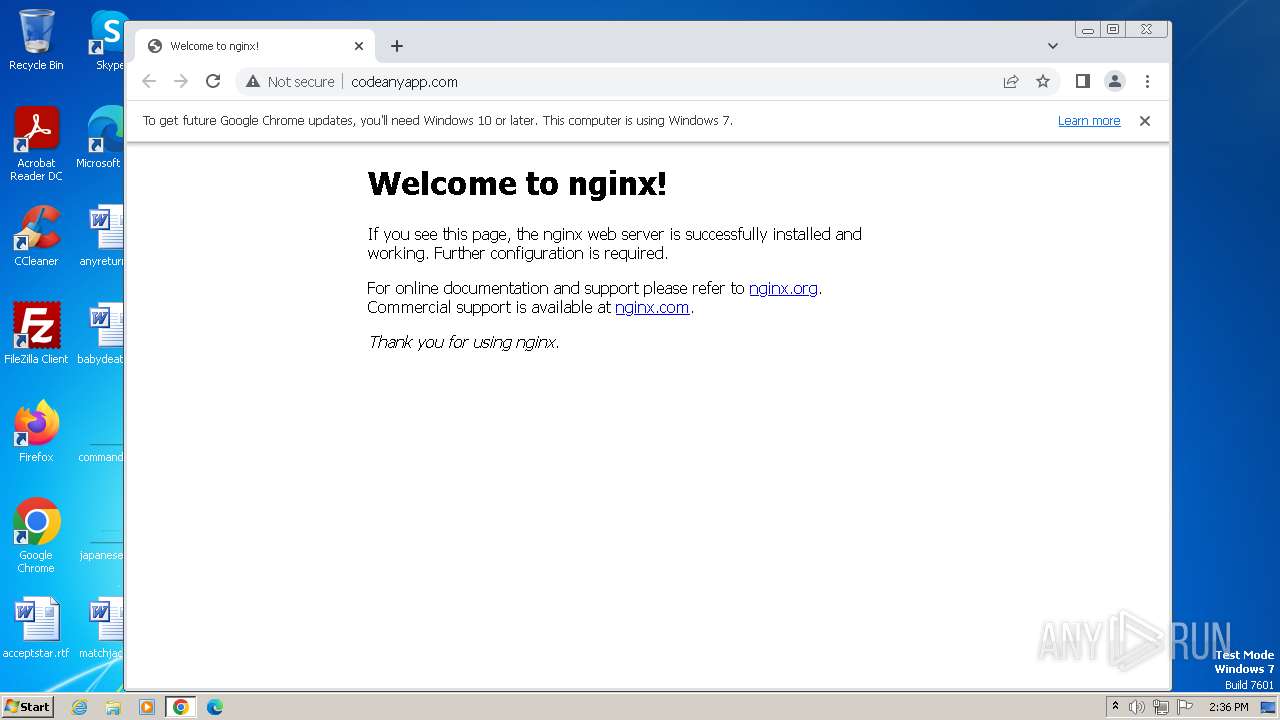Click the address bar URL codeanyapp.com
This screenshot has width=1280, height=720.
pos(404,82)
